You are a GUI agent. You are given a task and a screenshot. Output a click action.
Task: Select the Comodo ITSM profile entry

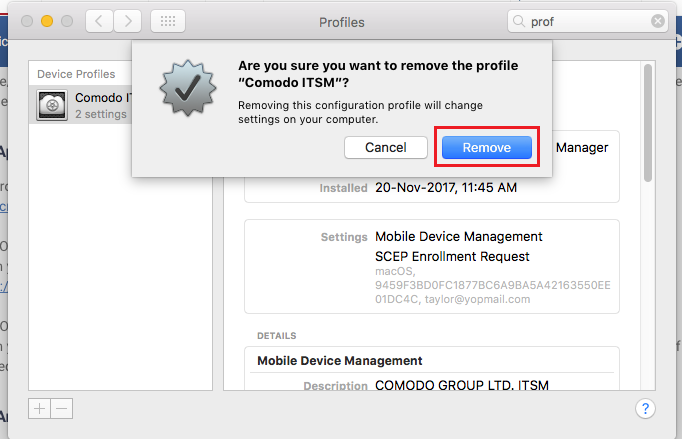(80, 105)
